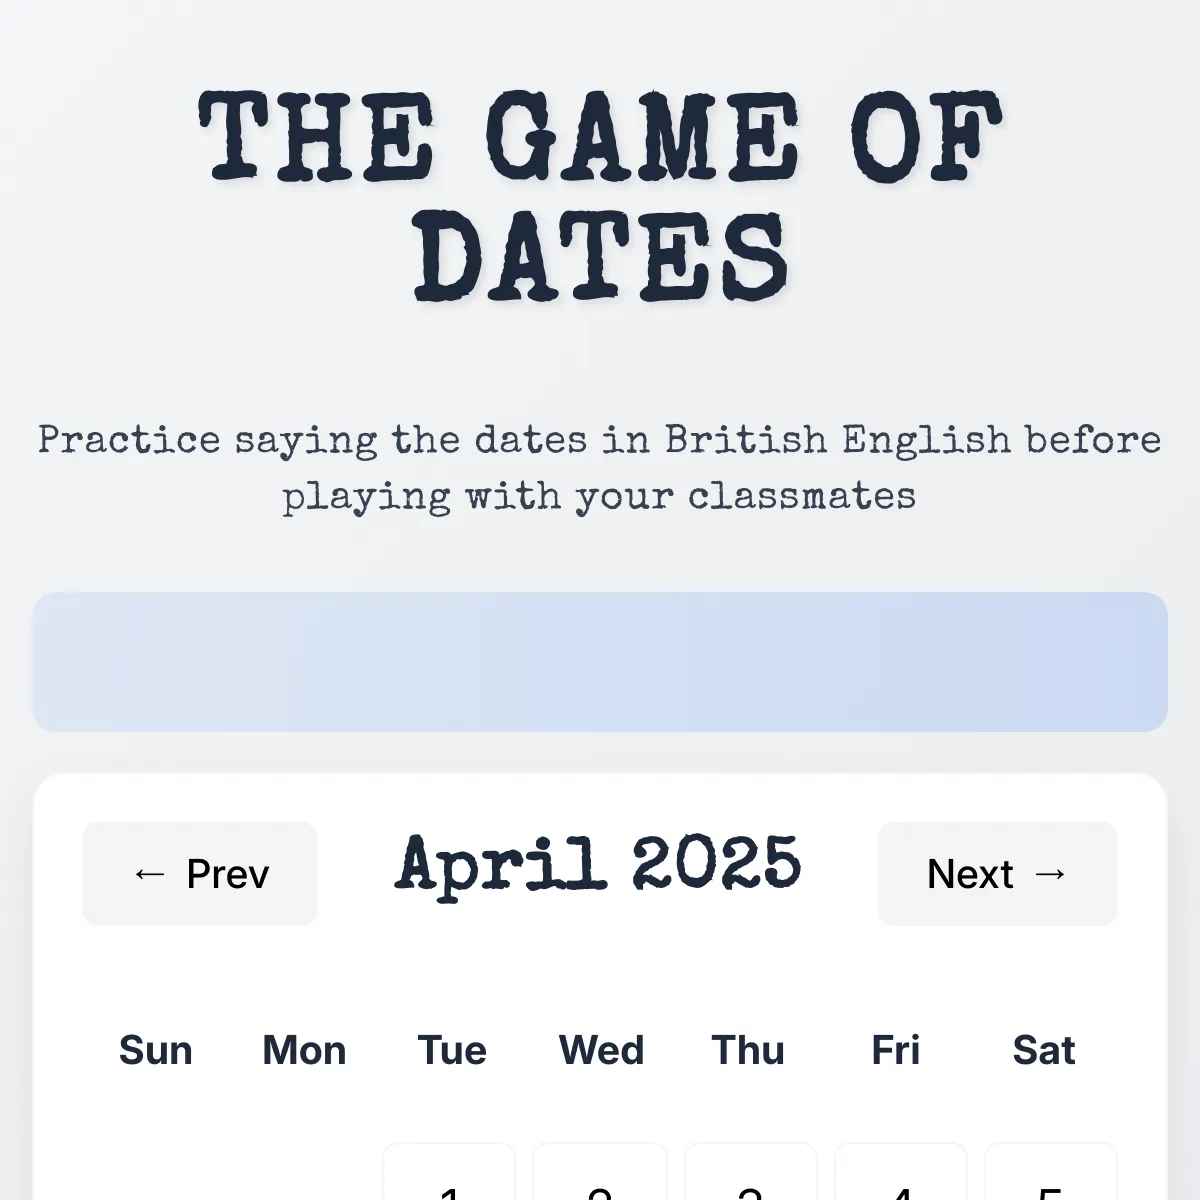The height and width of the screenshot is (1200, 1200).
Task: Advance to next month with Next button
Action: pyautogui.click(x=998, y=874)
